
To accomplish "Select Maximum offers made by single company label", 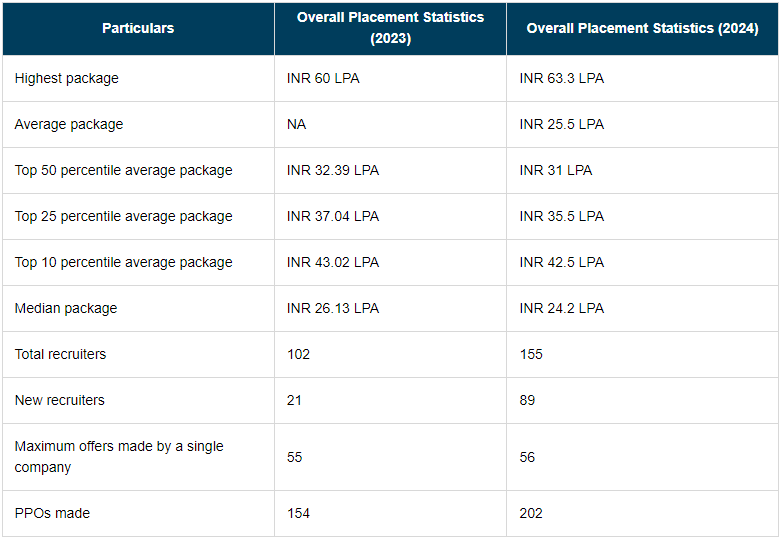I will click(118, 456).
